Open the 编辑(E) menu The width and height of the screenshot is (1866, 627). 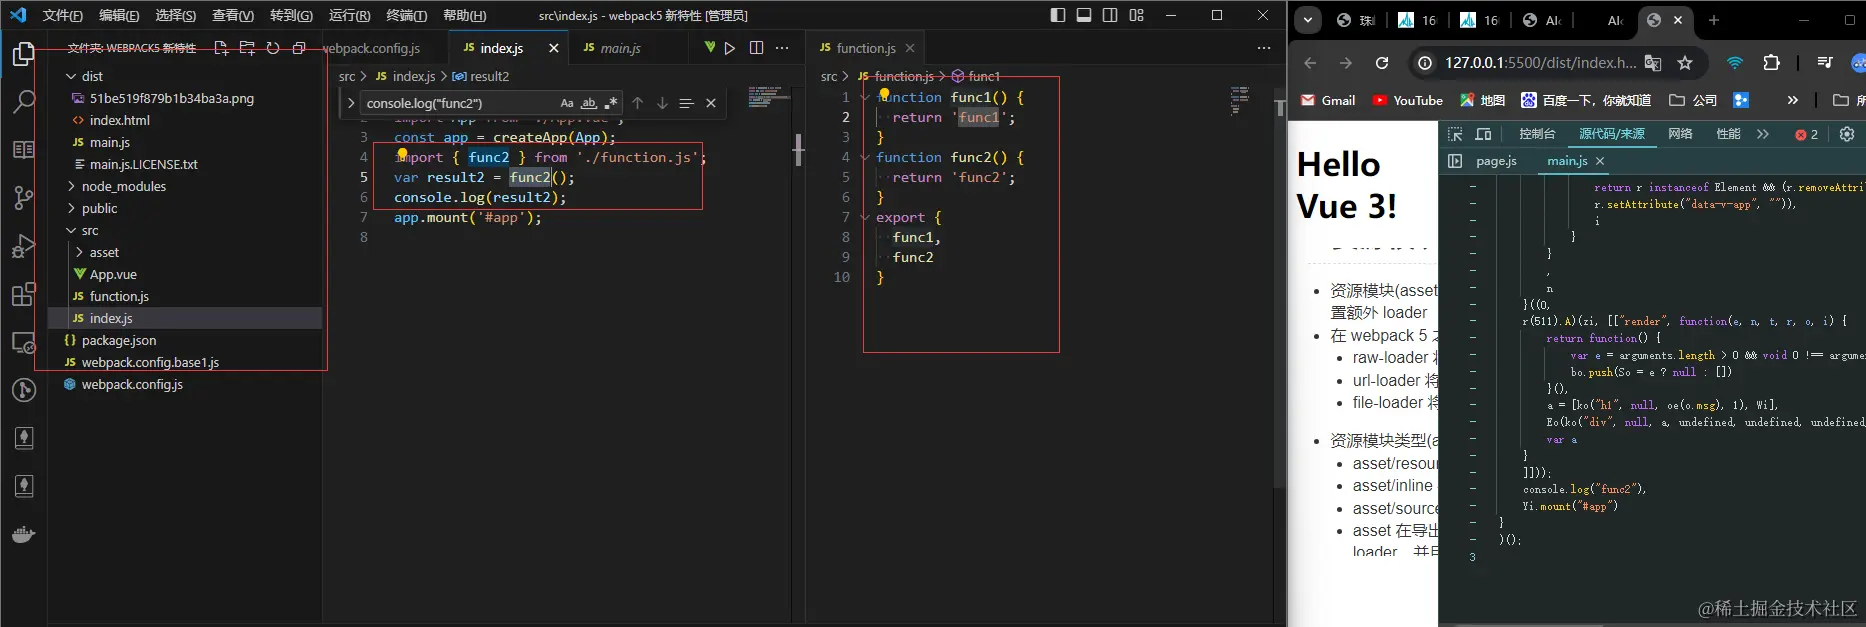click(119, 15)
